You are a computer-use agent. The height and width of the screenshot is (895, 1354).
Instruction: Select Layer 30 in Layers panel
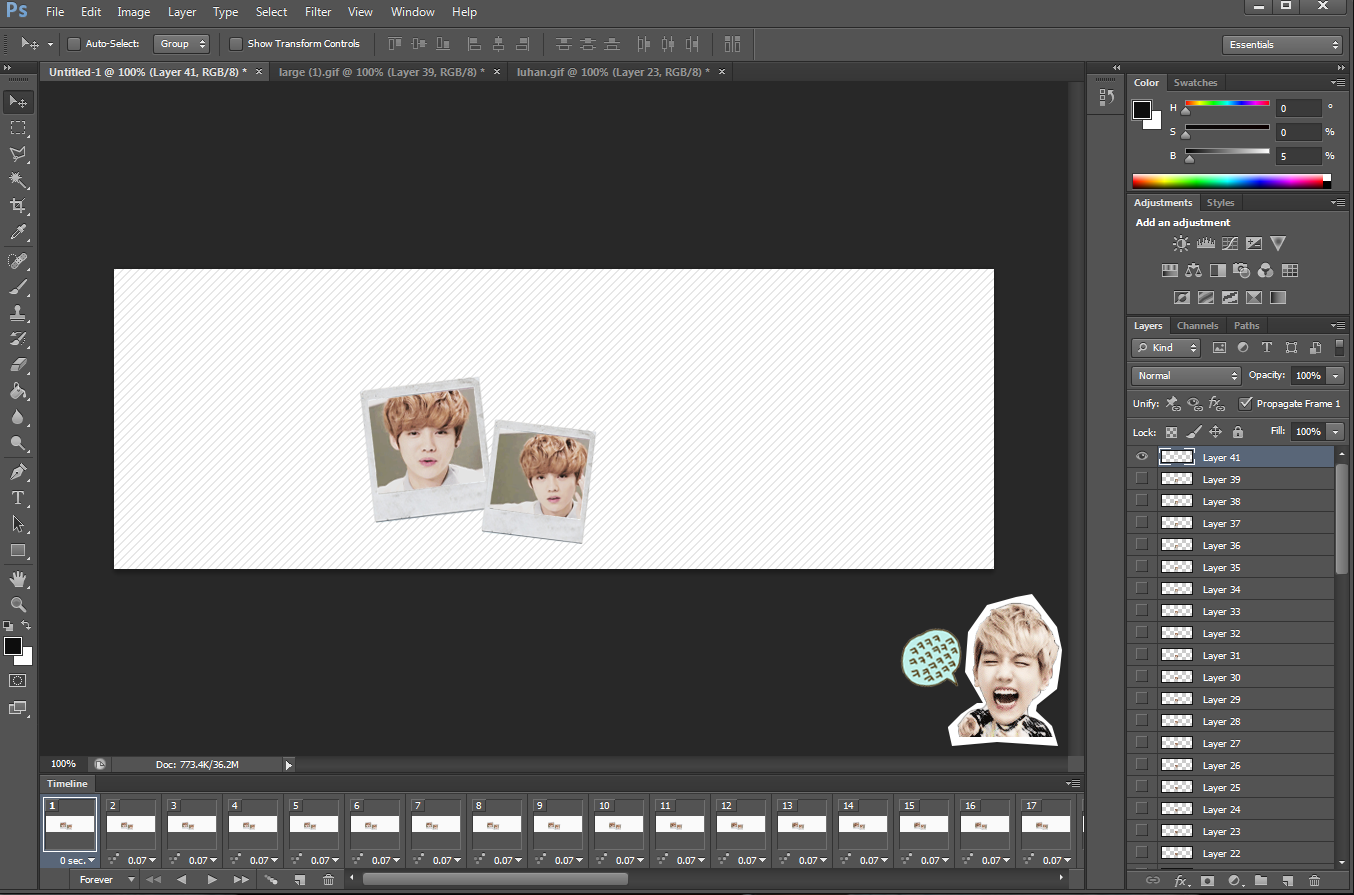[x=1230, y=677]
